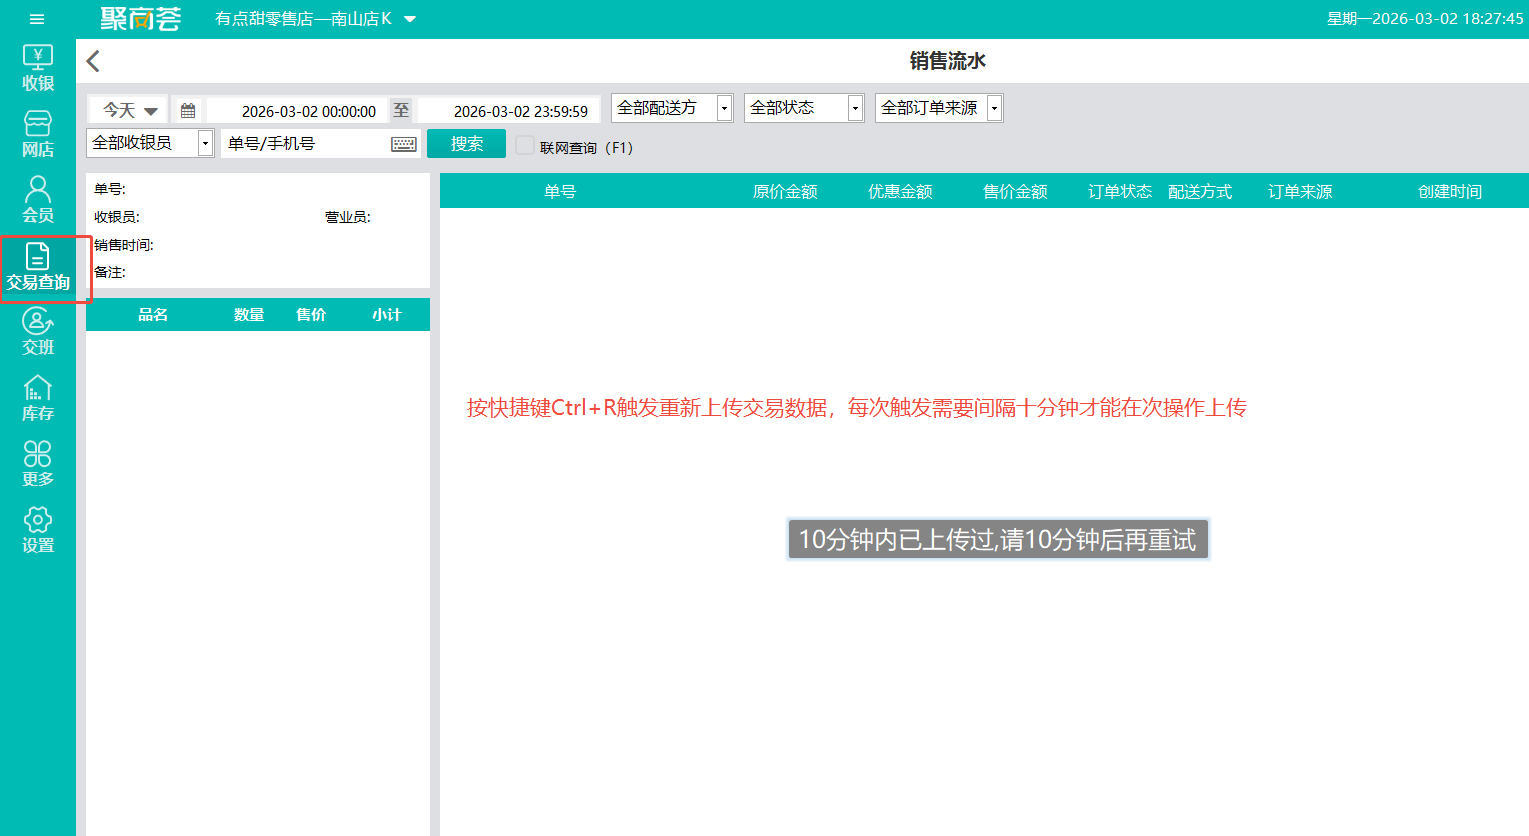Open on-screen keyboard icon in search field
This screenshot has width=1529, height=836.
point(404,144)
